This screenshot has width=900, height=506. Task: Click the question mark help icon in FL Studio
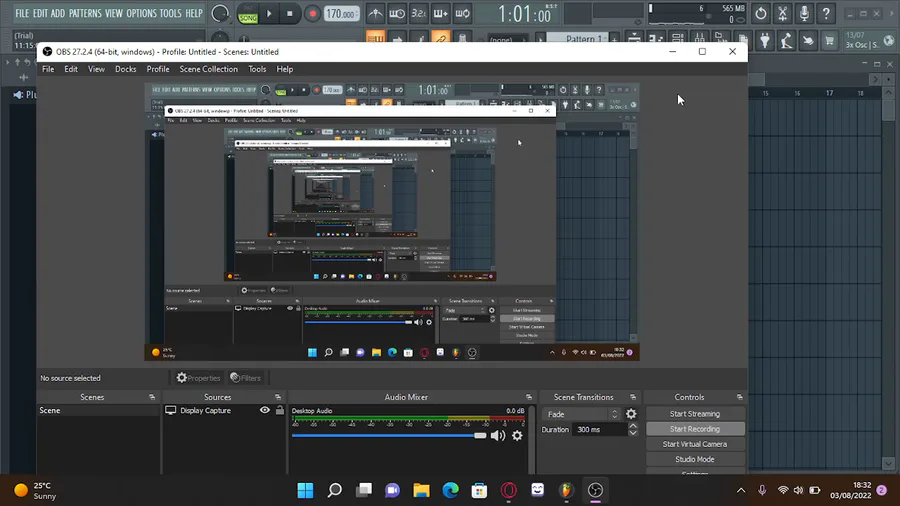coord(826,13)
